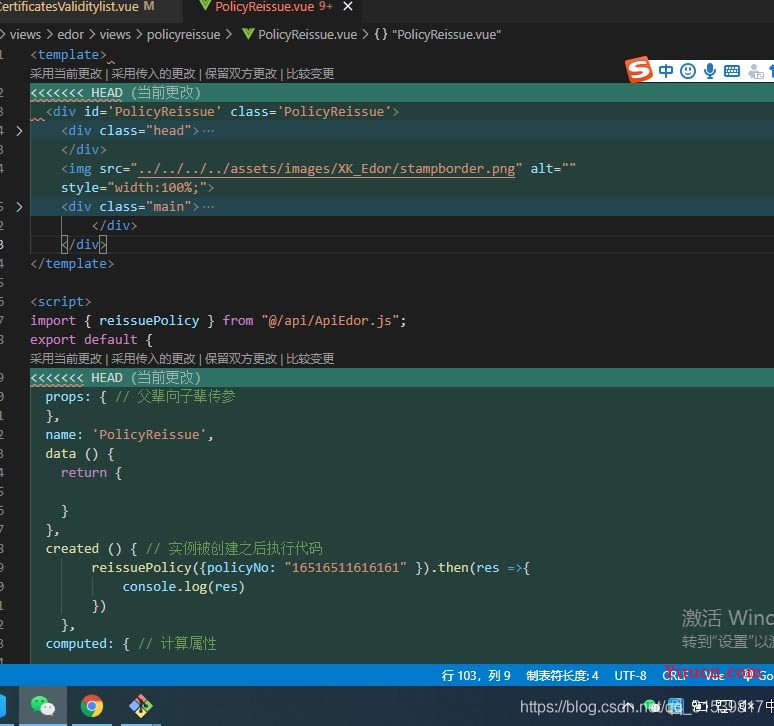Open WeChat from the taskbar
Screen dimensions: 774x726
(x=43, y=706)
